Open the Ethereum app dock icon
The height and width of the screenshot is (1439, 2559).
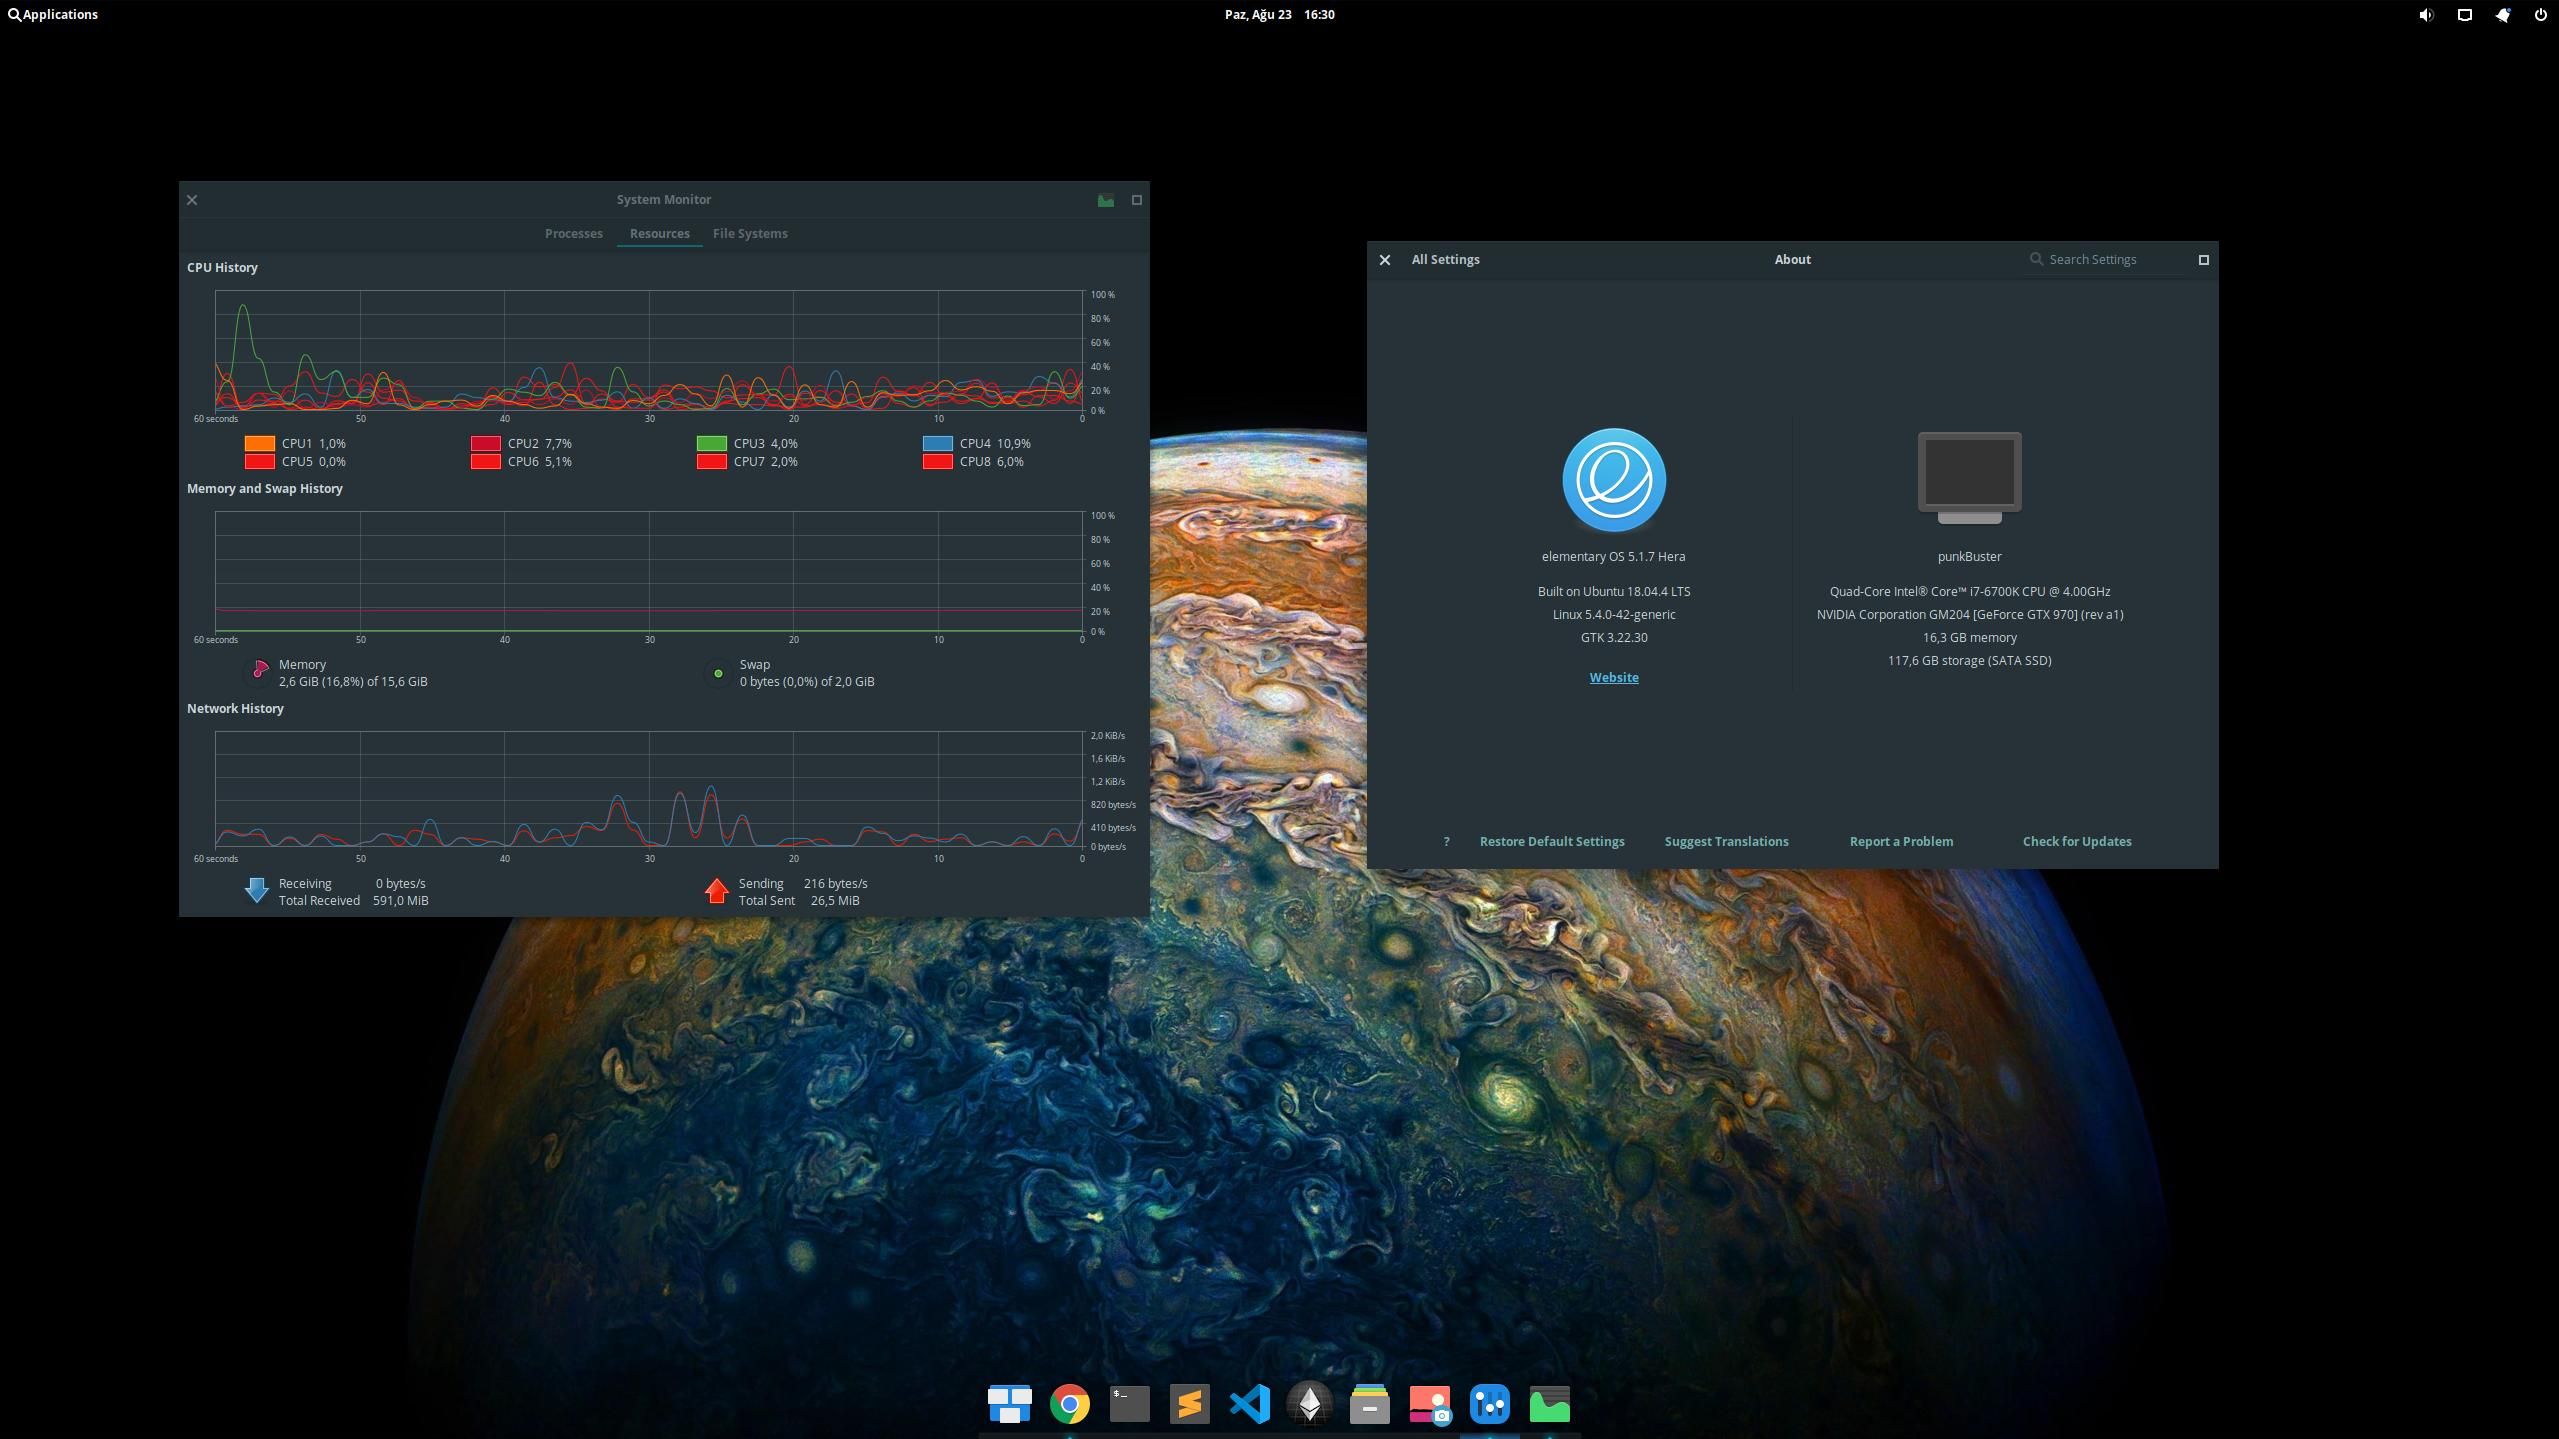[1309, 1404]
